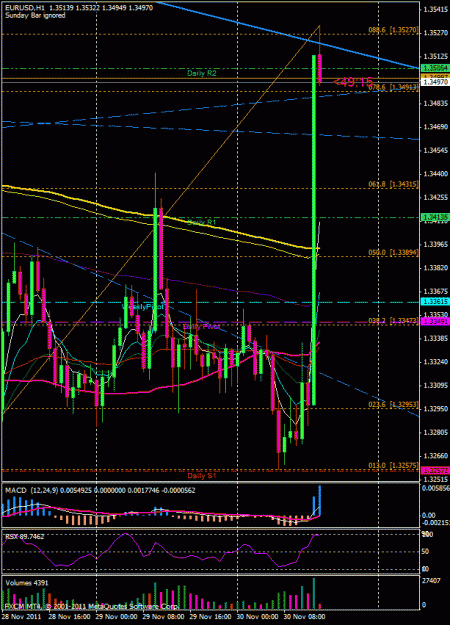Click the <49:15 candle countdown timer

point(353,82)
